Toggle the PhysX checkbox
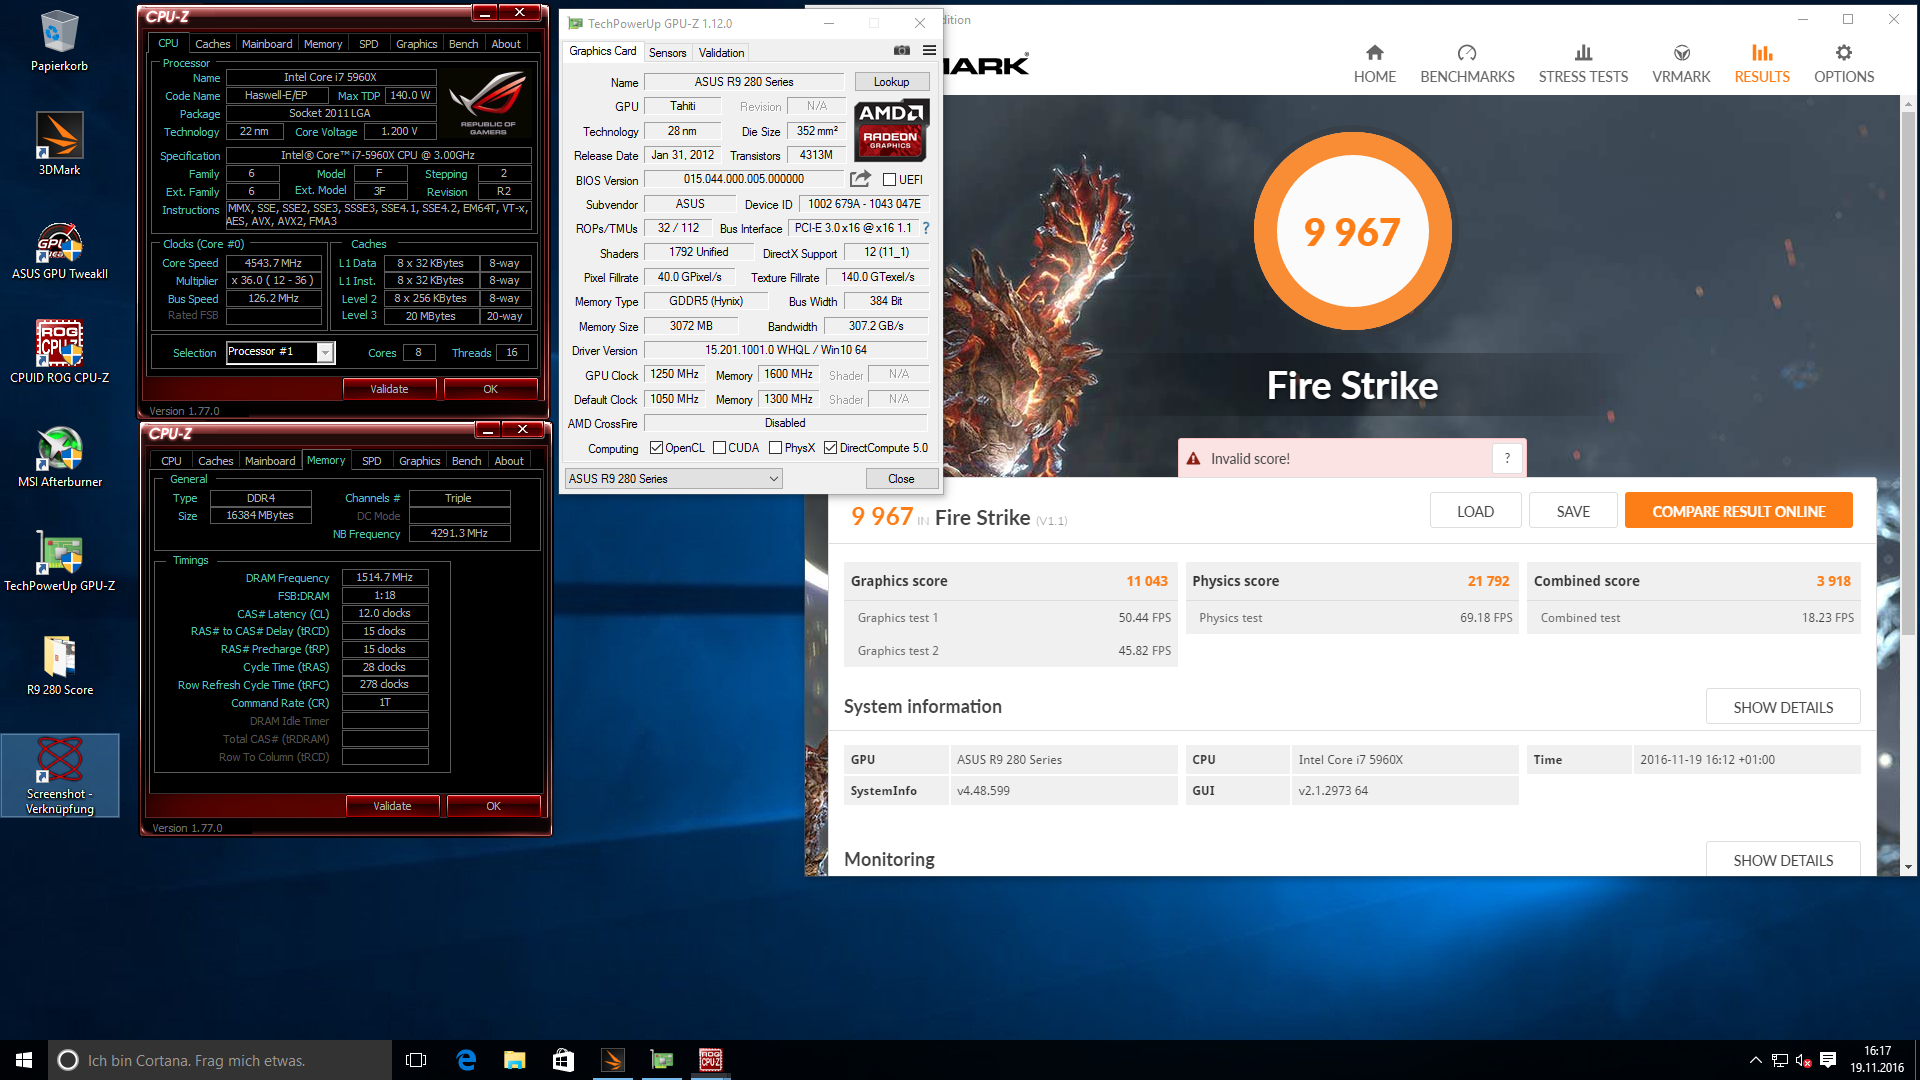 click(x=775, y=448)
